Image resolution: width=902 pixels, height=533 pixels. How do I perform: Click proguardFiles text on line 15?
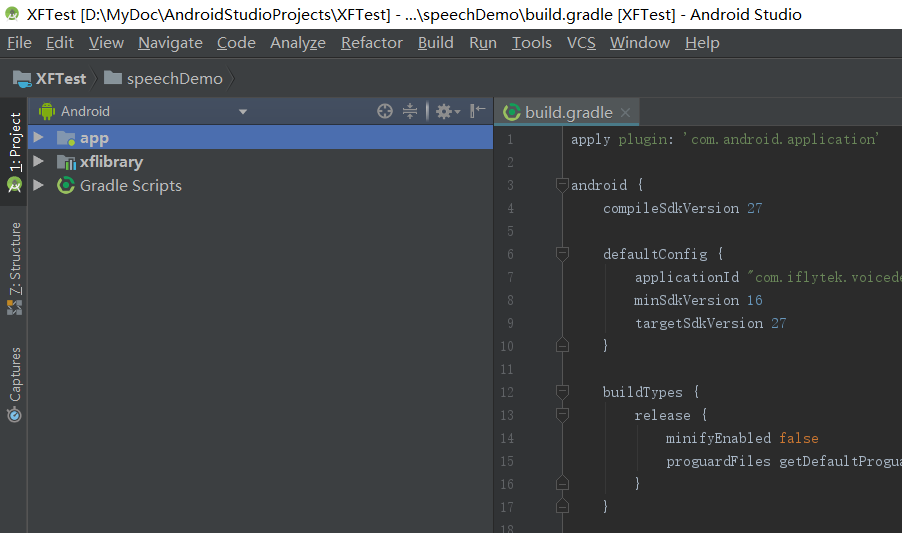[x=718, y=461]
